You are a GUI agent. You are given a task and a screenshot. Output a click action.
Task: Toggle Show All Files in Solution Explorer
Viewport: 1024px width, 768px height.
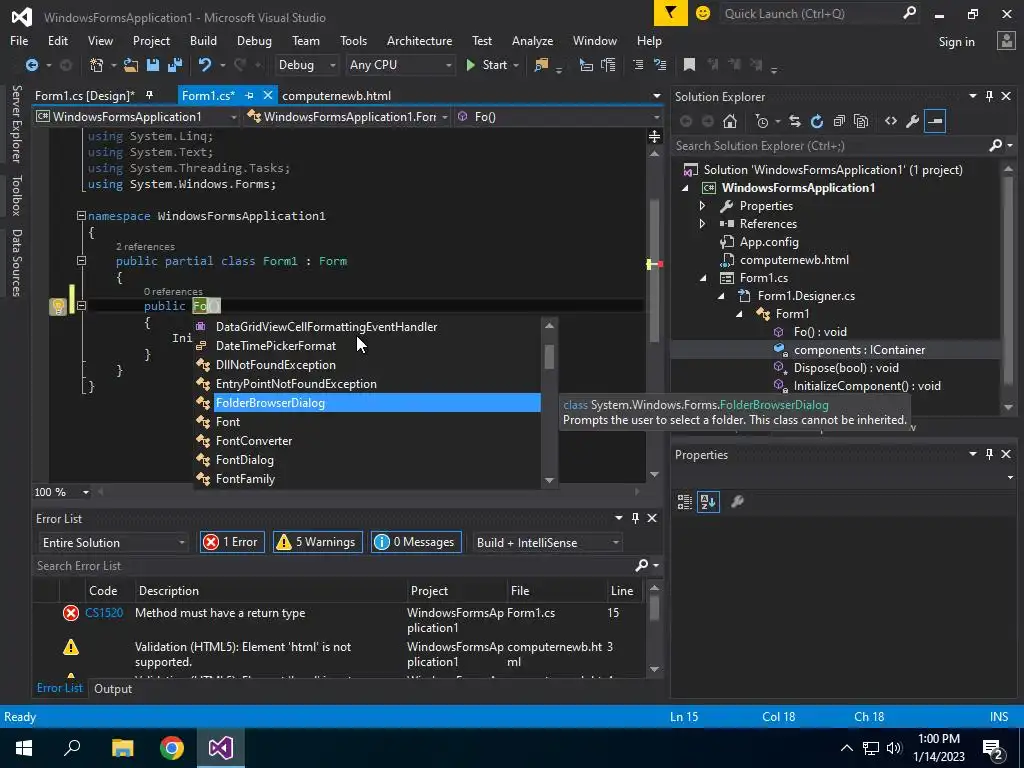pyautogui.click(x=861, y=121)
